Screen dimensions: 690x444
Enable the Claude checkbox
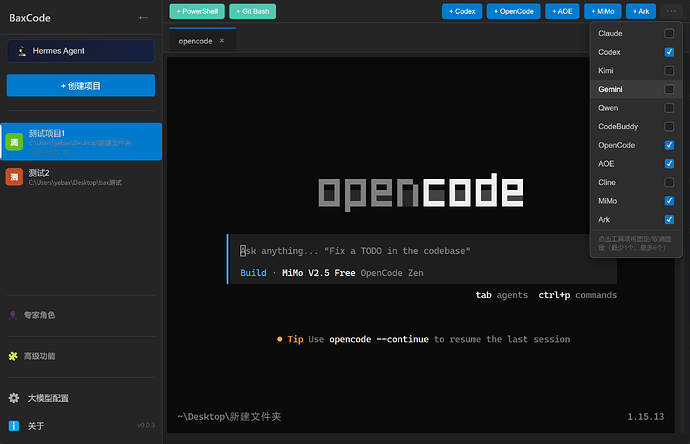[669, 33]
